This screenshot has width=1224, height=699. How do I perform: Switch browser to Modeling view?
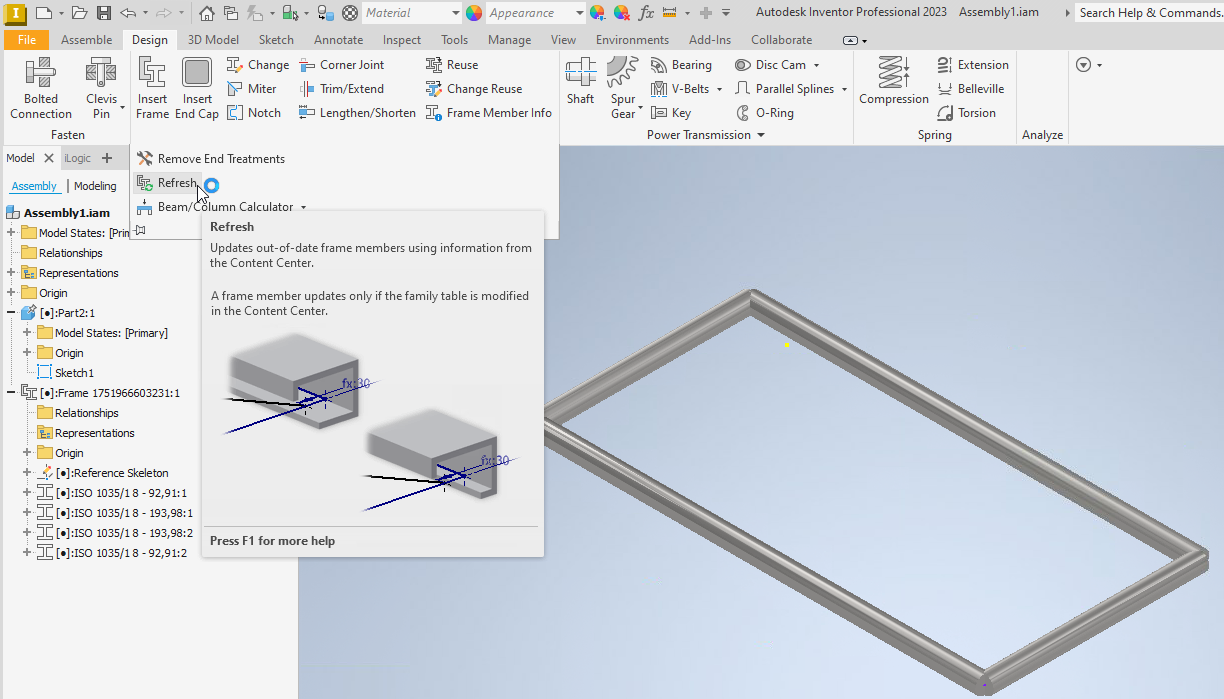click(x=95, y=186)
